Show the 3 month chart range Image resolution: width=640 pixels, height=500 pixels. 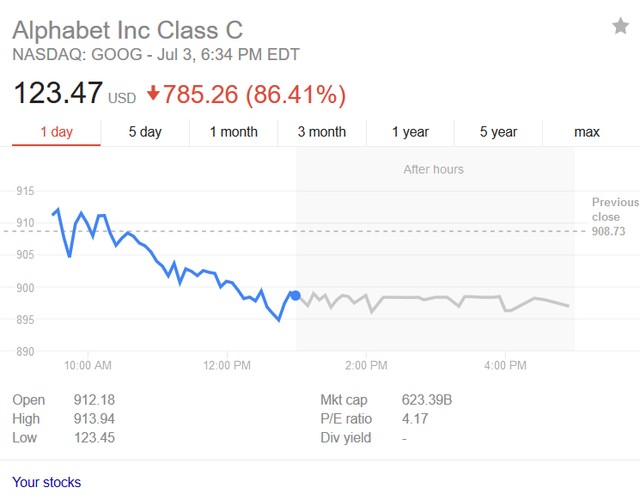(322, 132)
